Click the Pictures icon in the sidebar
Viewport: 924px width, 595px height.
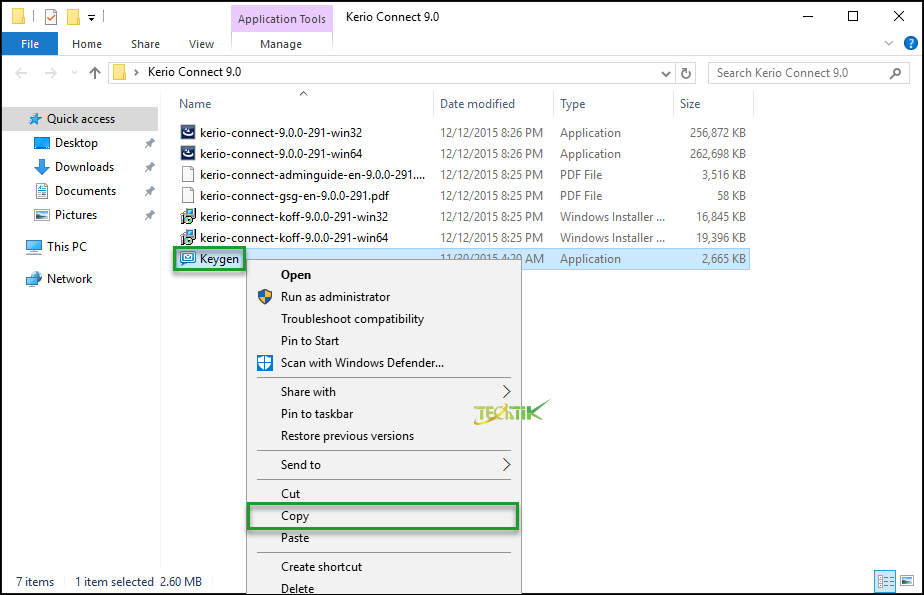[42, 215]
